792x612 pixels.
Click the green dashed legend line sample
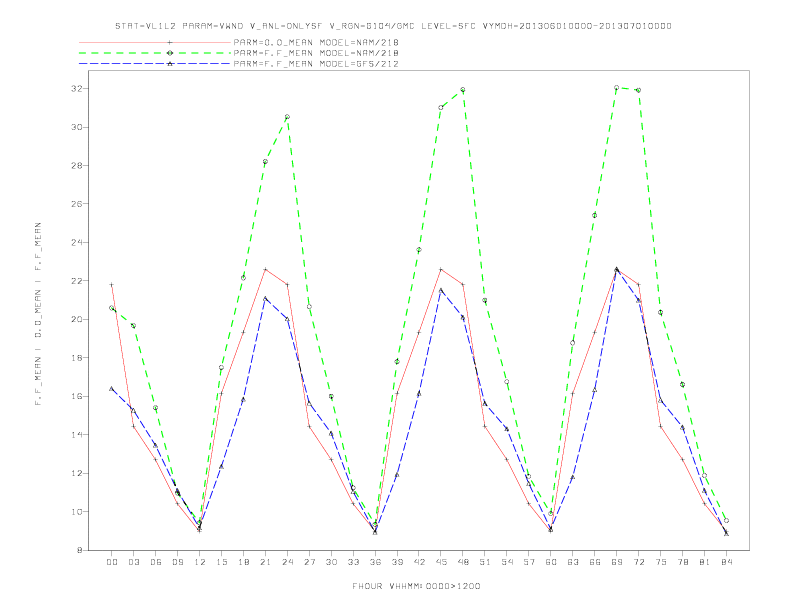coord(155,53)
